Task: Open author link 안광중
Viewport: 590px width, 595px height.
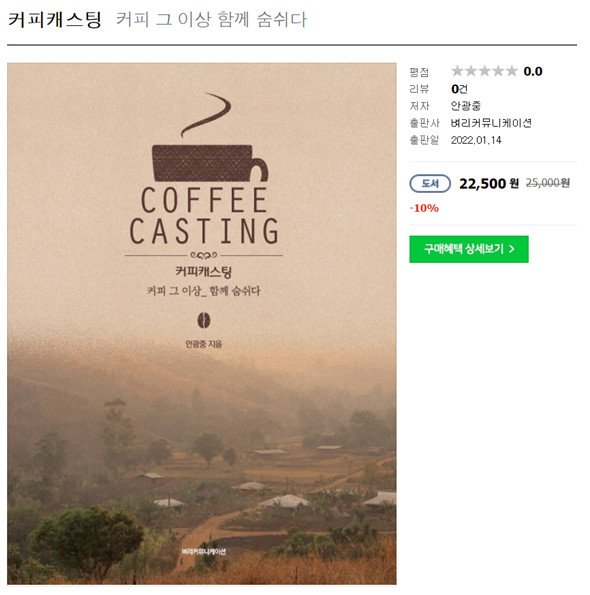Action: click(x=466, y=105)
